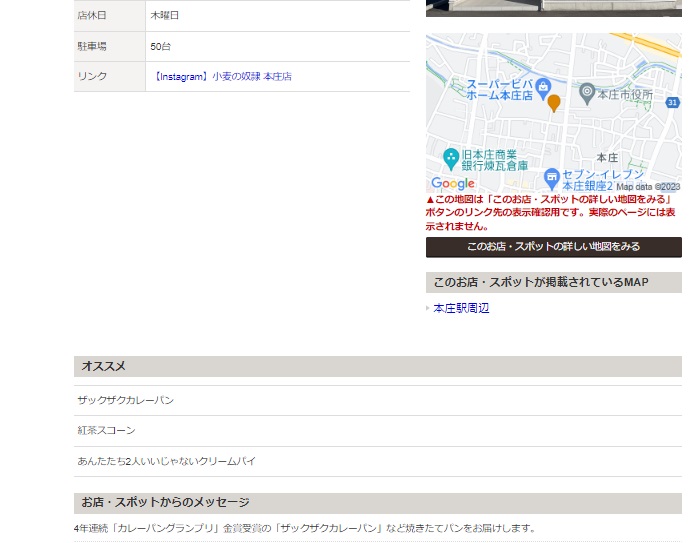
Task: Select the 本庄市役所 gray map marker
Action: (588, 93)
